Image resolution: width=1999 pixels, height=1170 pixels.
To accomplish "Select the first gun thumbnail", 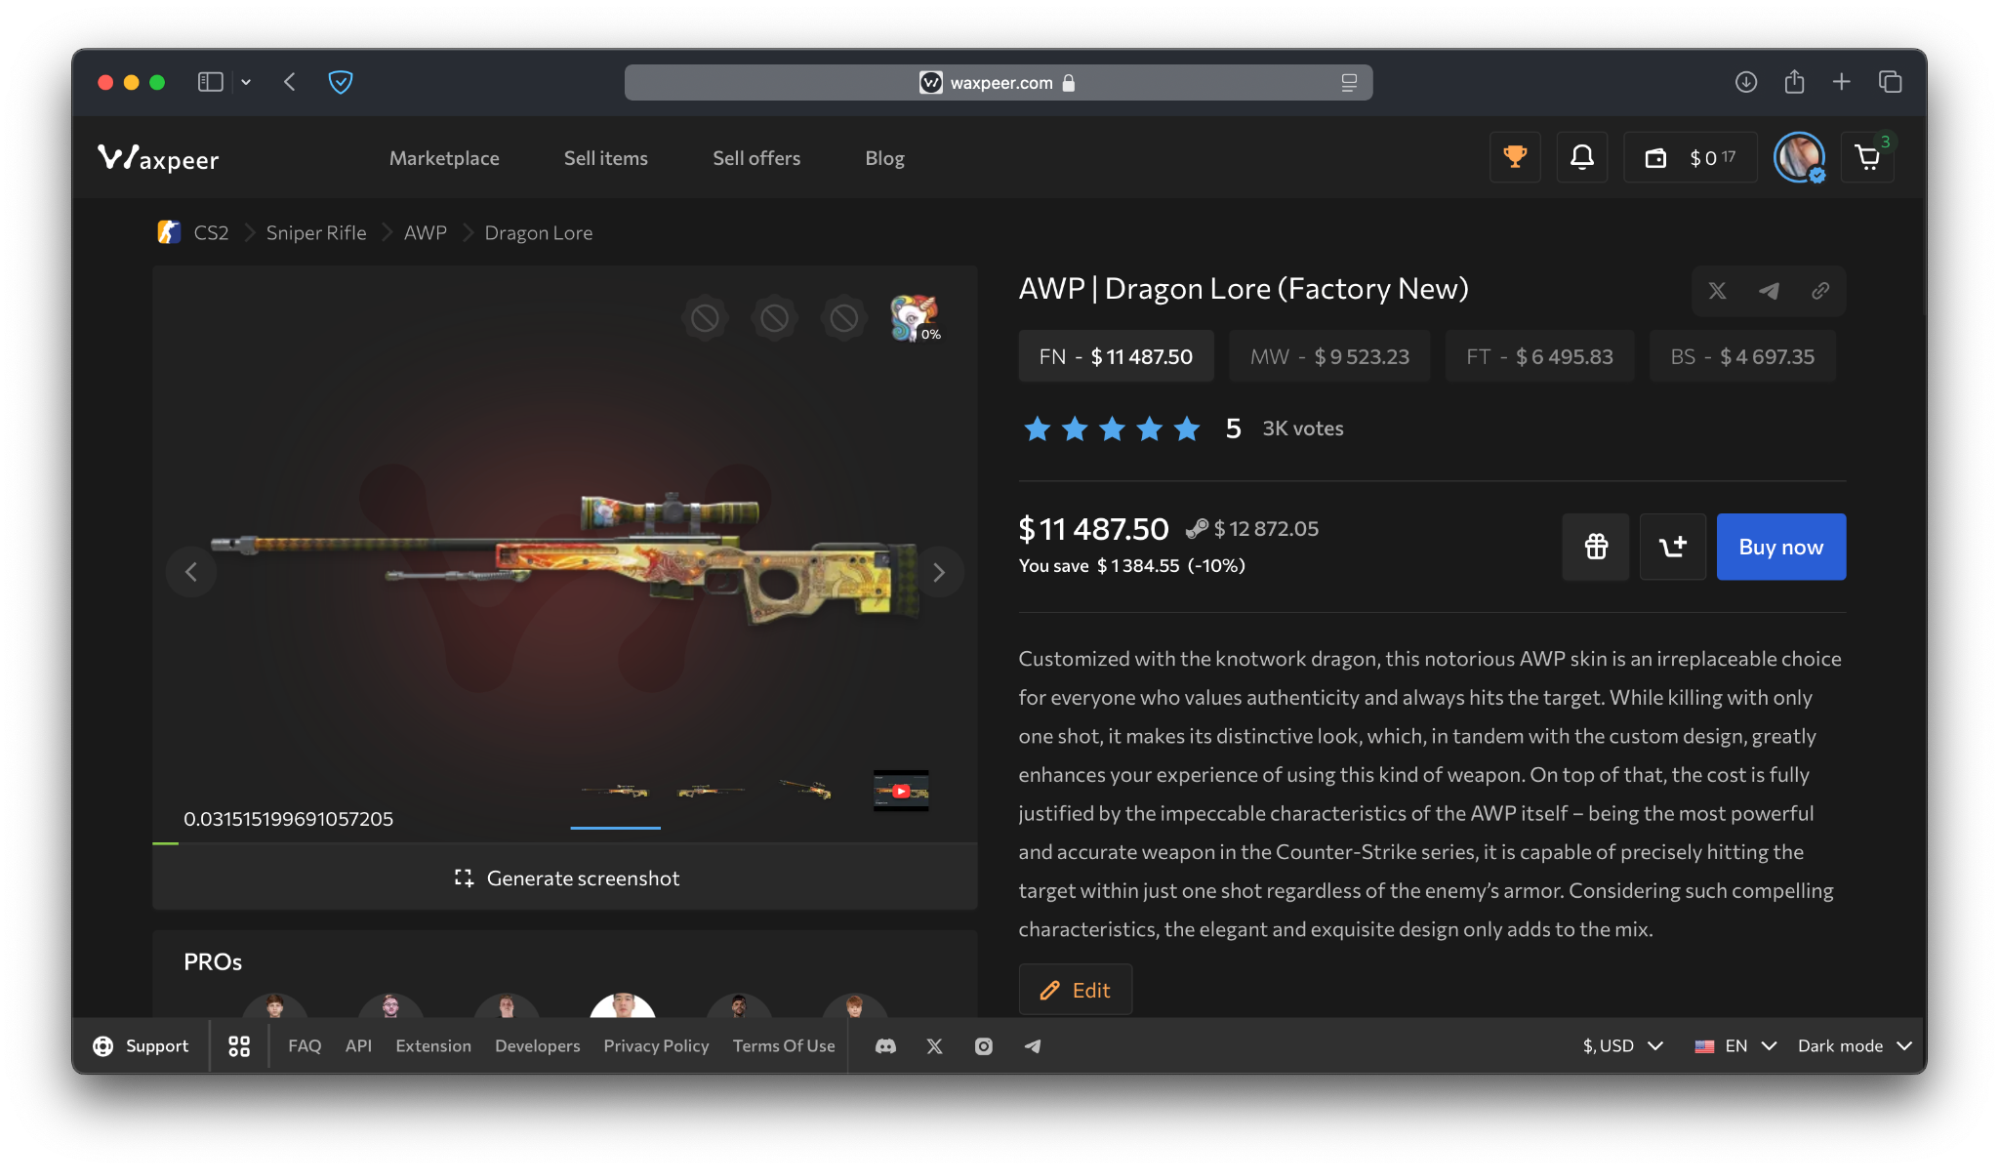I will click(615, 791).
